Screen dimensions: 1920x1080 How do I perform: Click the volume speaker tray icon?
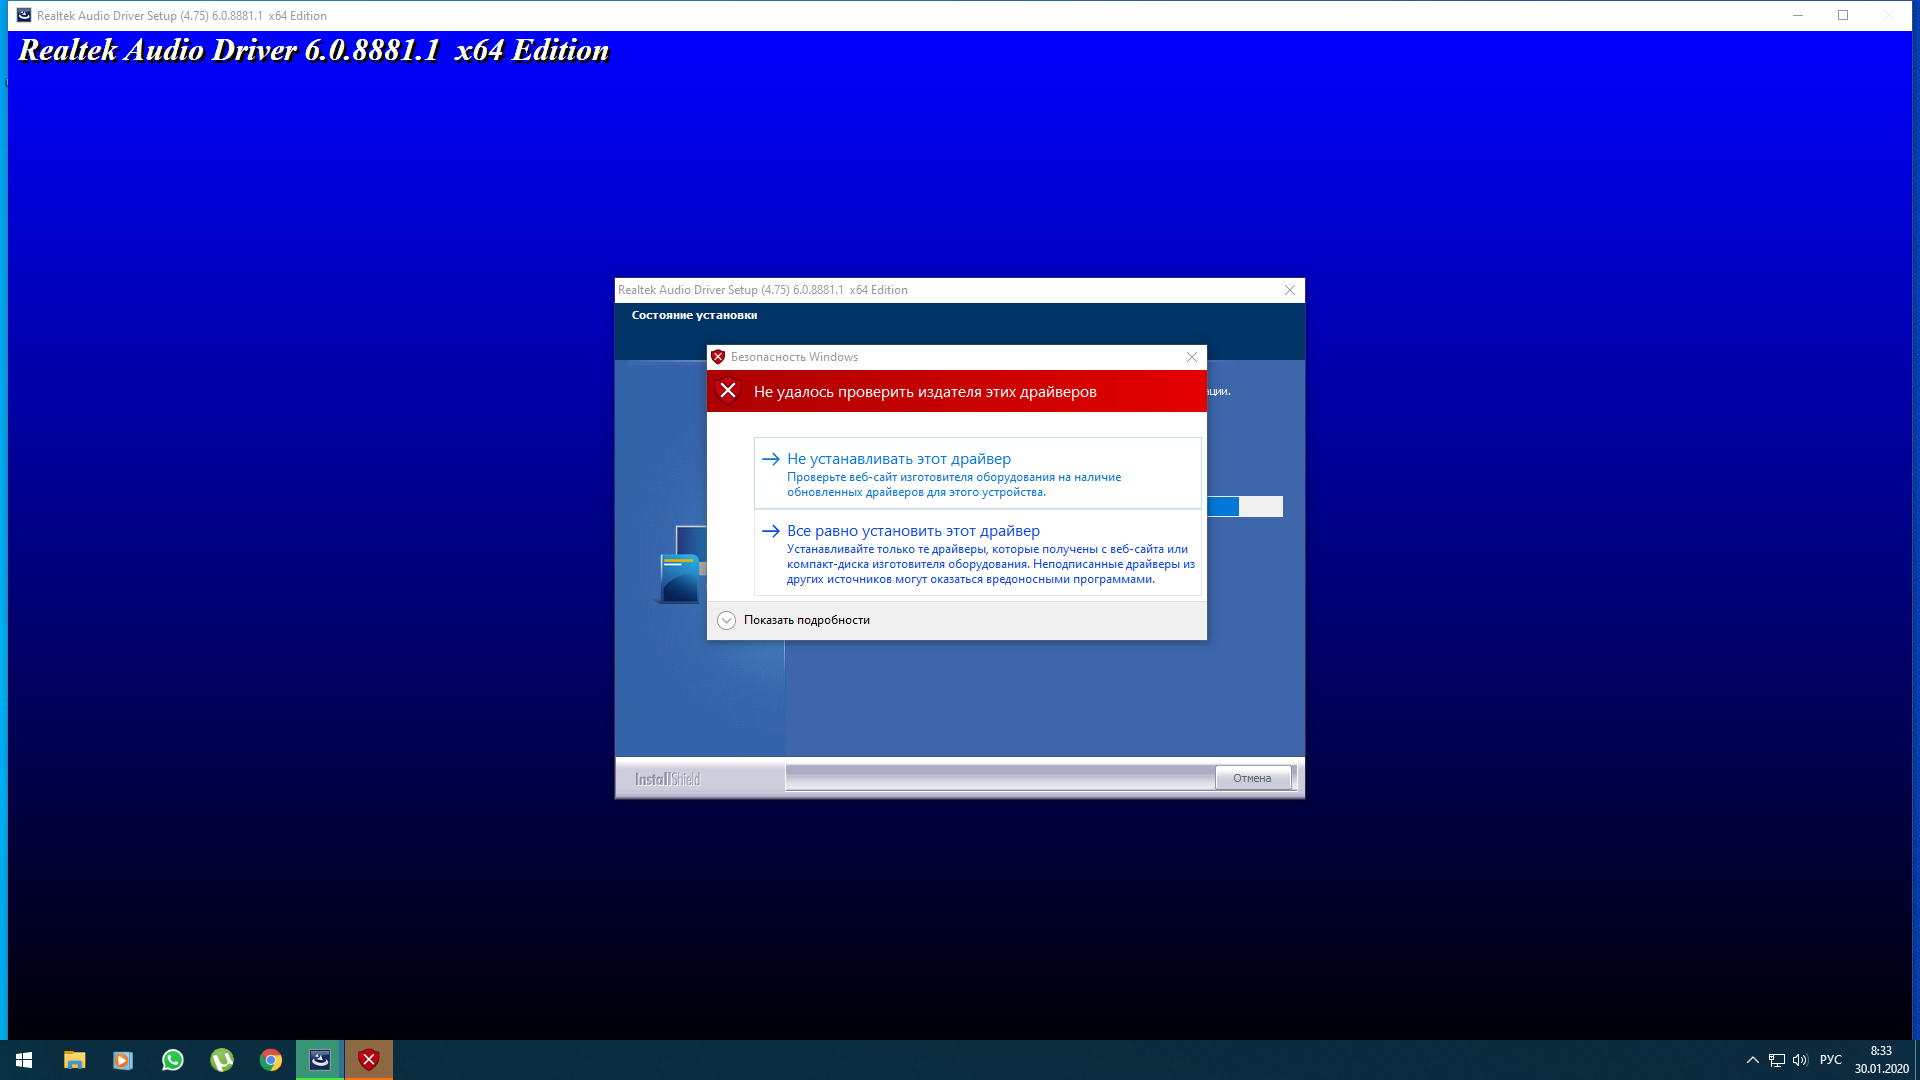[1800, 1060]
